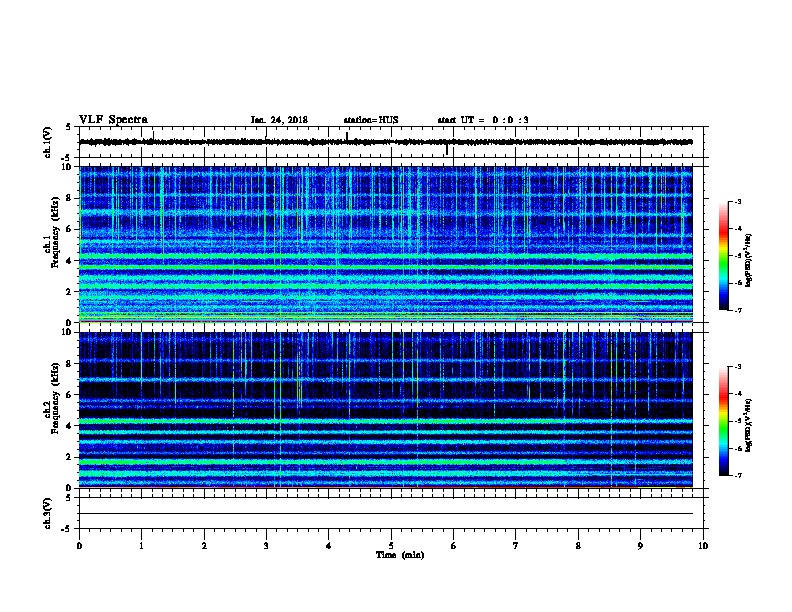
Task: Click the "ch.3(V)" axis label
Action: click(x=48, y=513)
